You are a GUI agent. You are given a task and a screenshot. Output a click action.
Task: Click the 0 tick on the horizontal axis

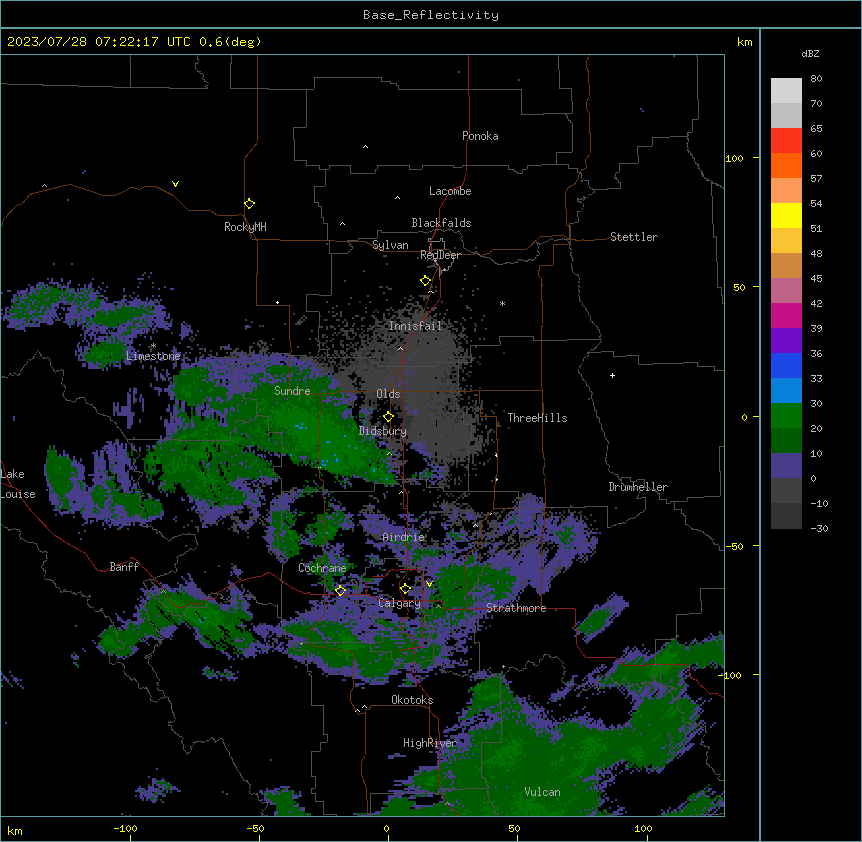point(386,828)
